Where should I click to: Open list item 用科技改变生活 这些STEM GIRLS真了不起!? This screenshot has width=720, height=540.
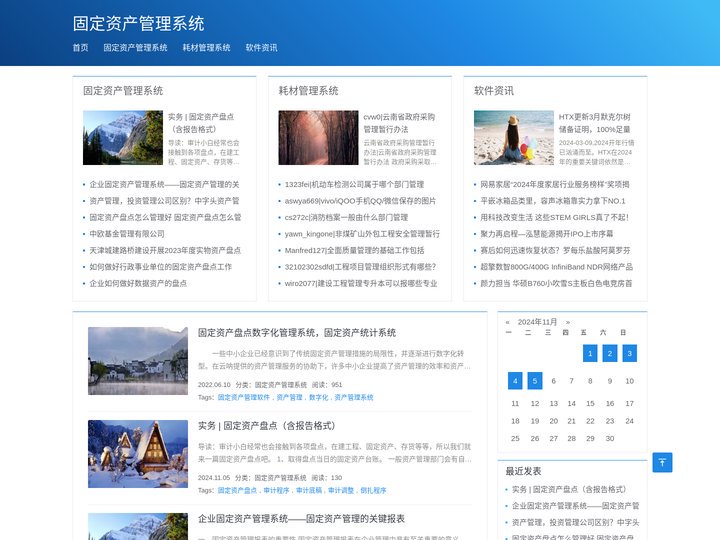[554, 217]
